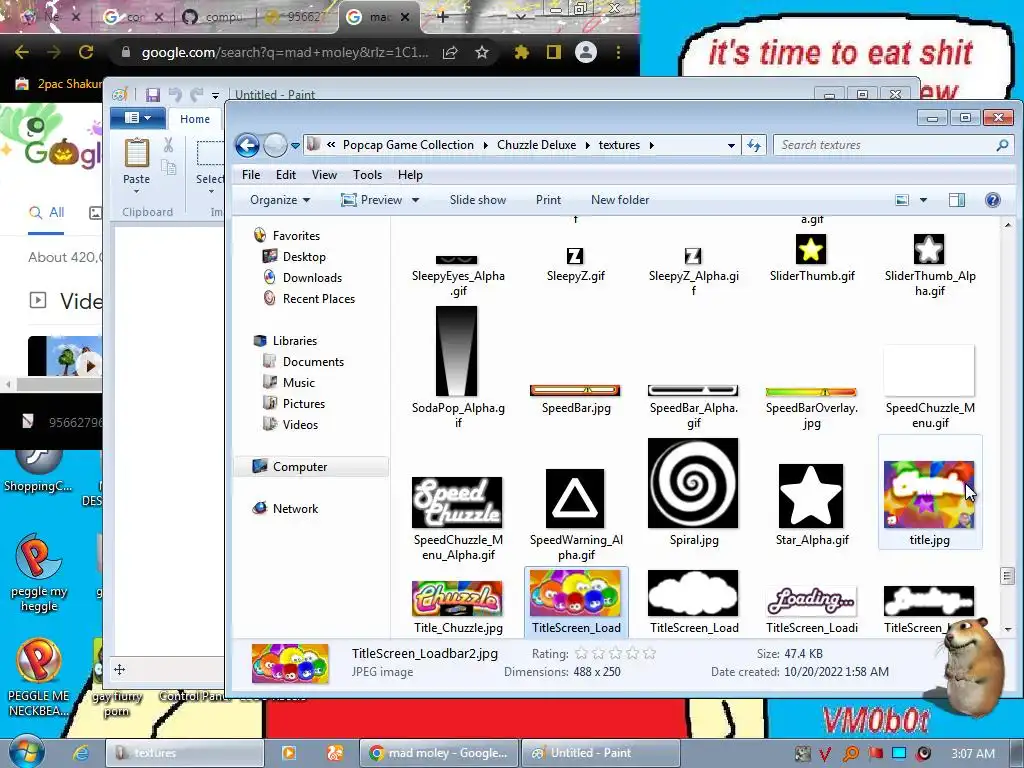This screenshot has height=768, width=1024.
Task: Click the Preview button
Action: pyautogui.click(x=372, y=200)
